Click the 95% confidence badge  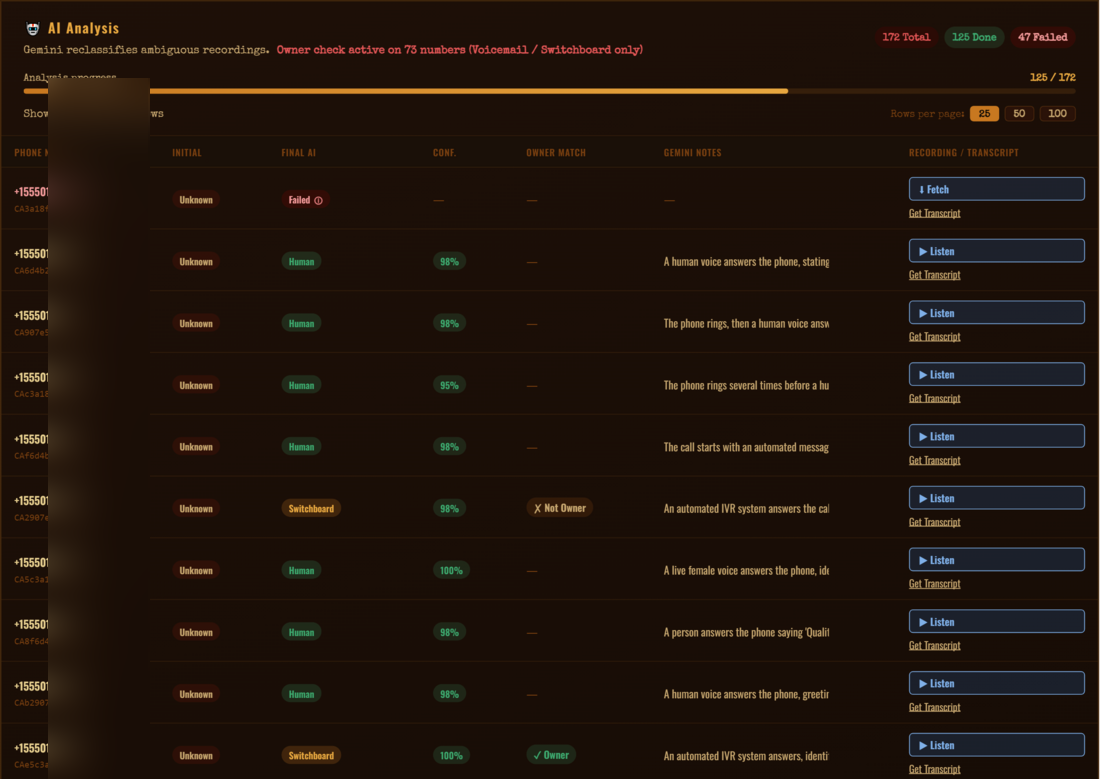tap(449, 385)
